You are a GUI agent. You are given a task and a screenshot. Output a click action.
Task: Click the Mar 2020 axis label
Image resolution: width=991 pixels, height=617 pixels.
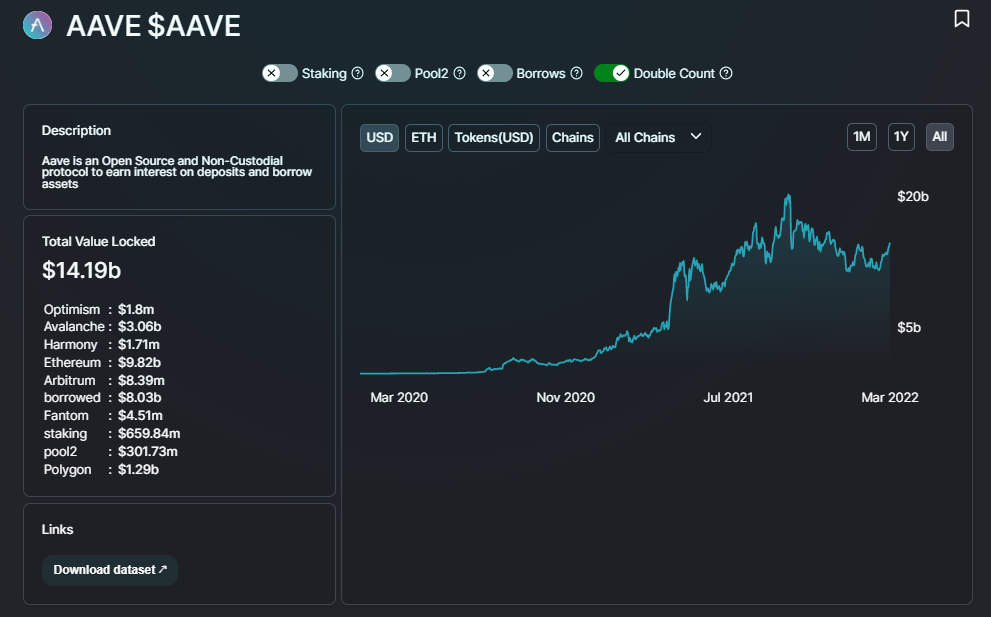coord(399,398)
